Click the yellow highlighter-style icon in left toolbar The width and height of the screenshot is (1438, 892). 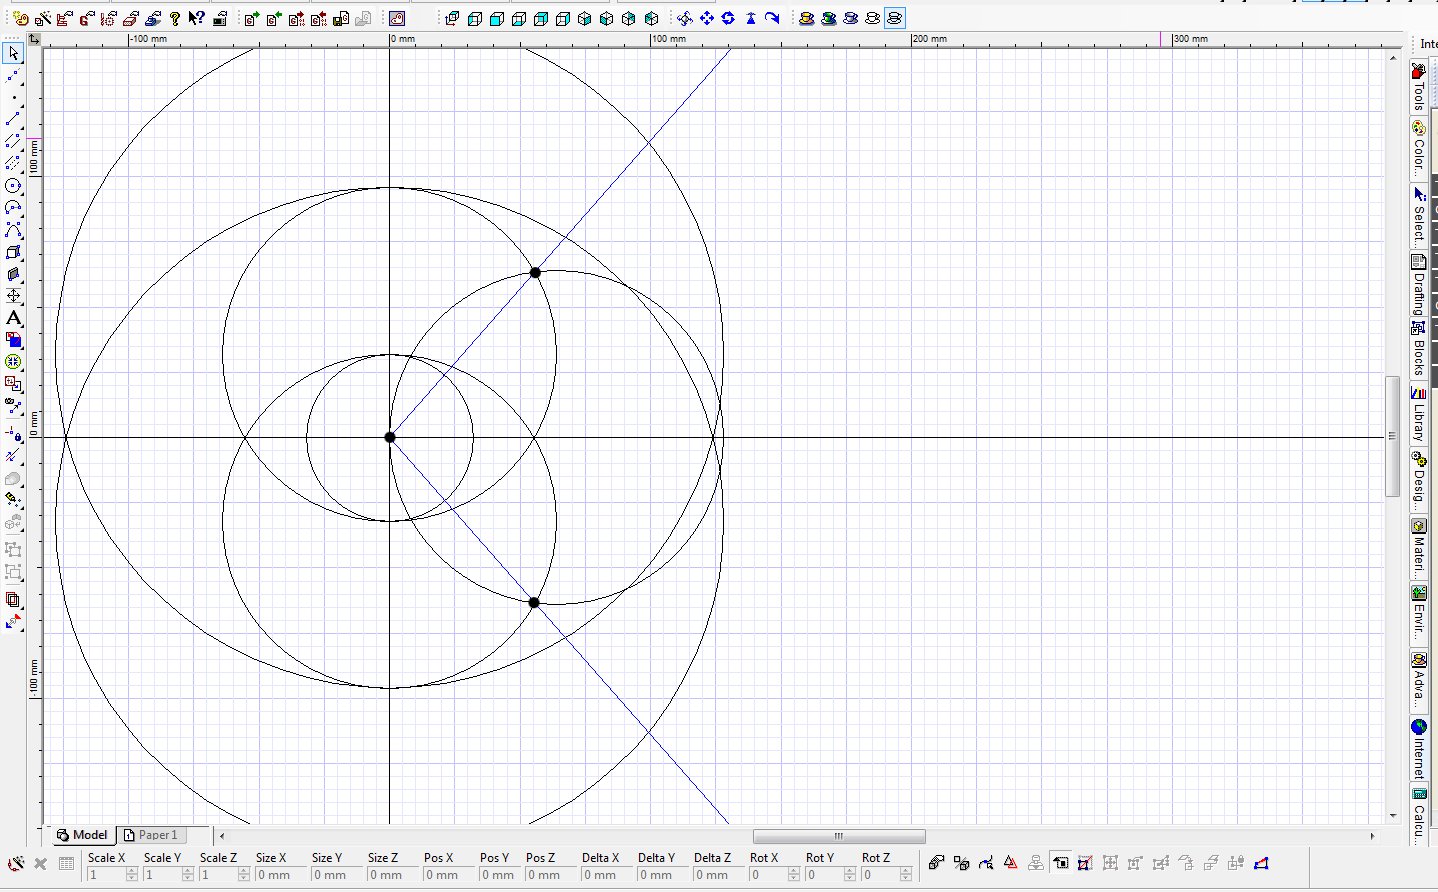tap(13, 500)
